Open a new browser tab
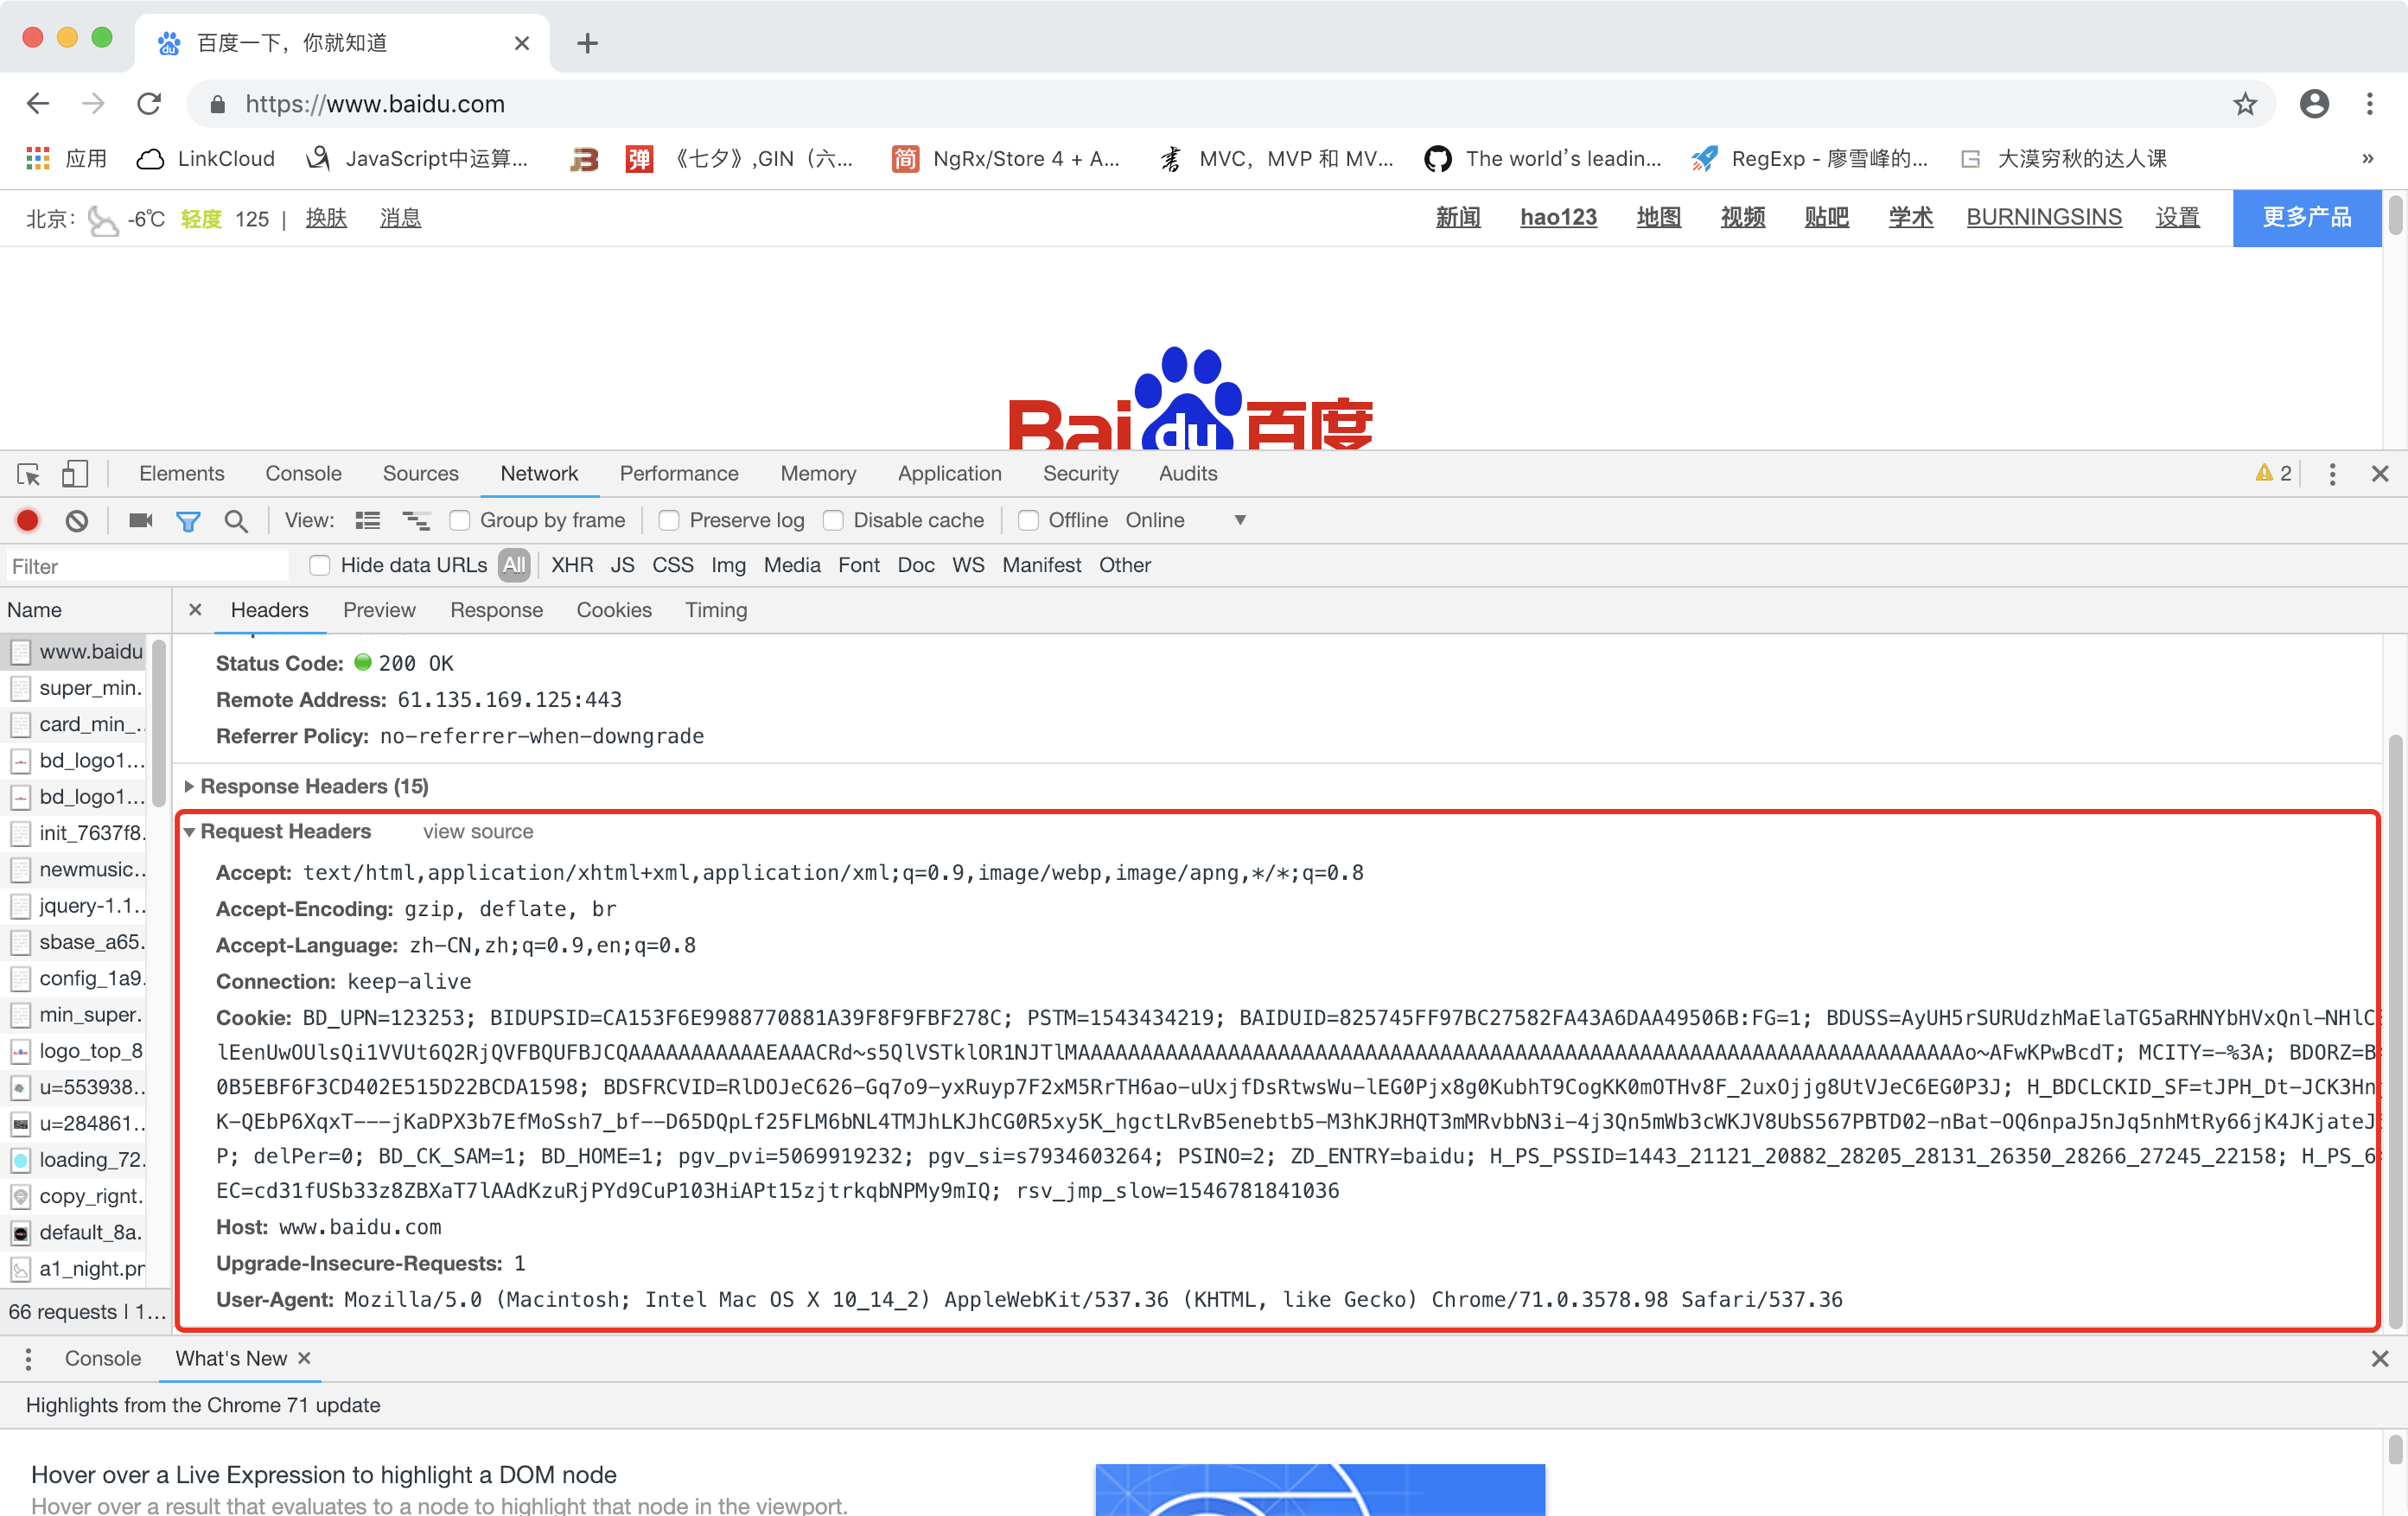This screenshot has height=1516, width=2408. tap(588, 43)
